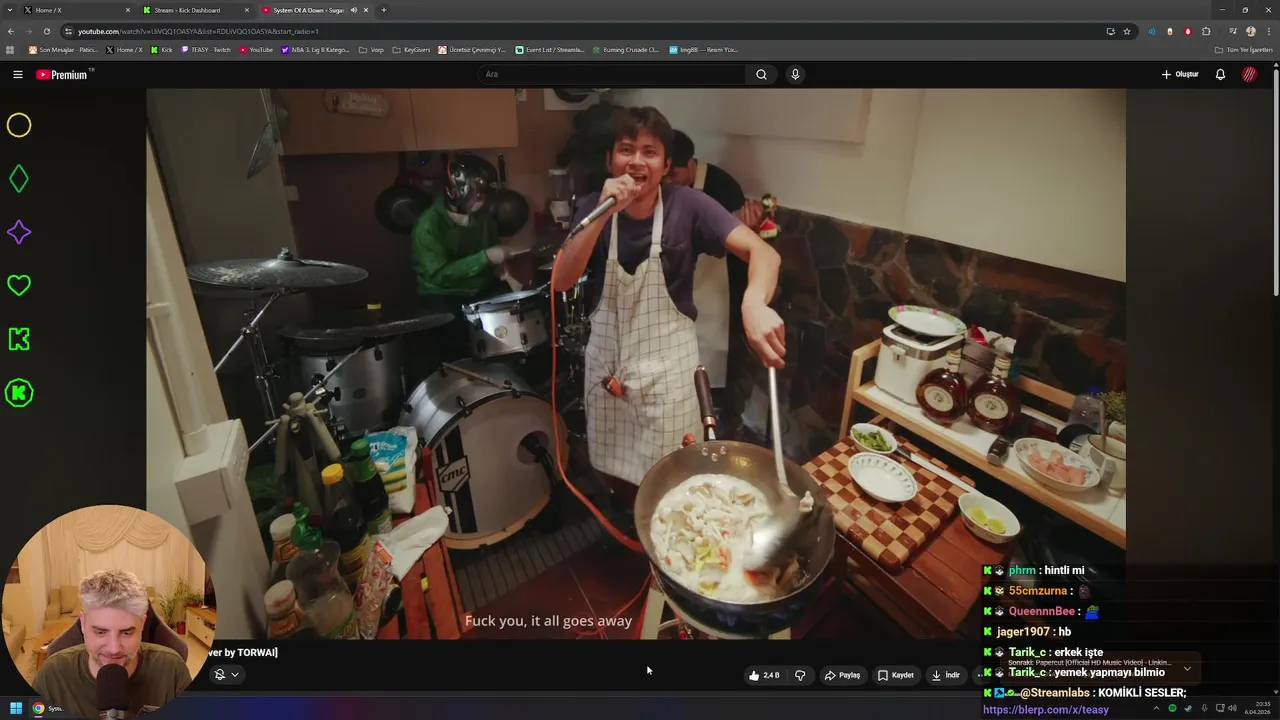Open 'NBA 3. Lig 8 Katego...' bookmark
Viewport: 1280px width, 720px height.
(x=315, y=49)
